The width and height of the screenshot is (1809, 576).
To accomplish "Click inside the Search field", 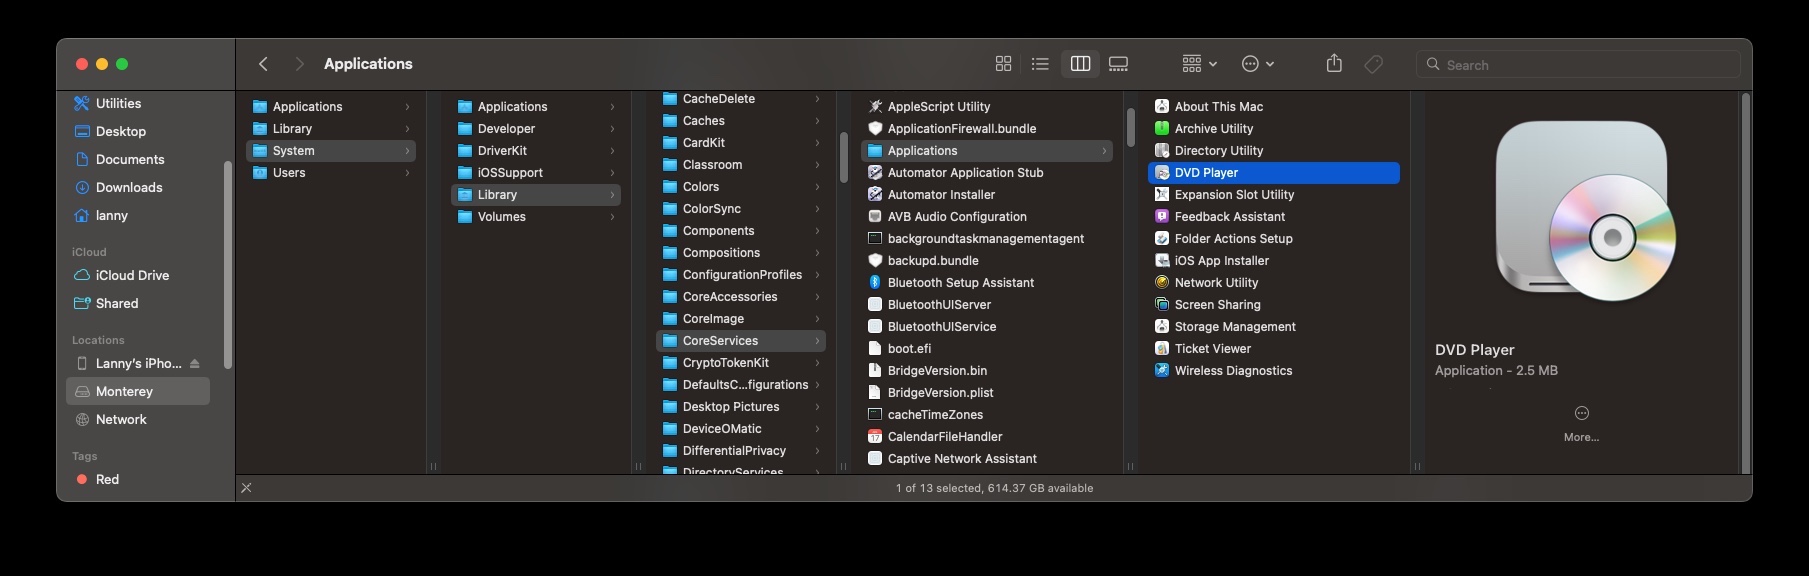I will pyautogui.click(x=1578, y=65).
